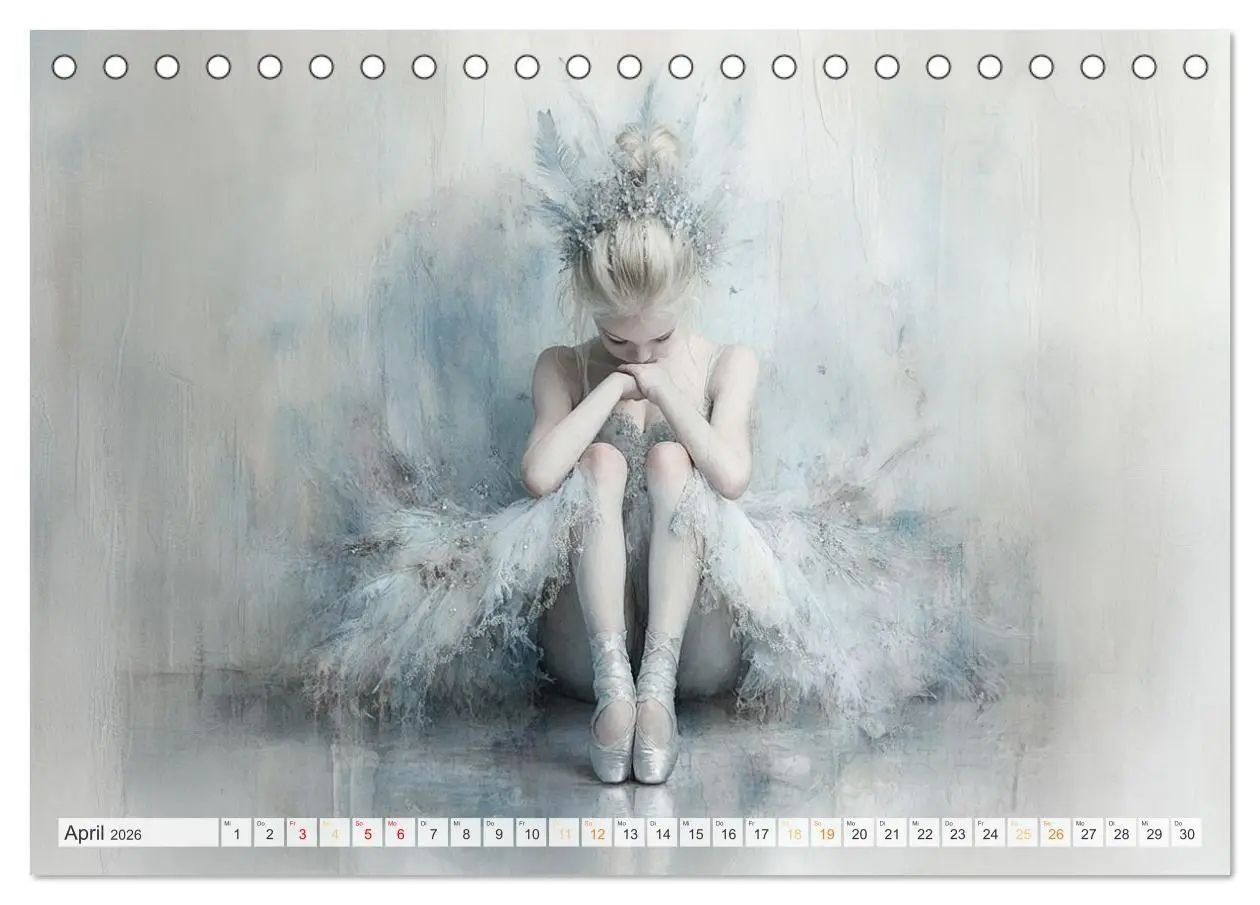Click day 30 (Do) cell
This screenshot has width=1260, height=905.
coord(1187,833)
